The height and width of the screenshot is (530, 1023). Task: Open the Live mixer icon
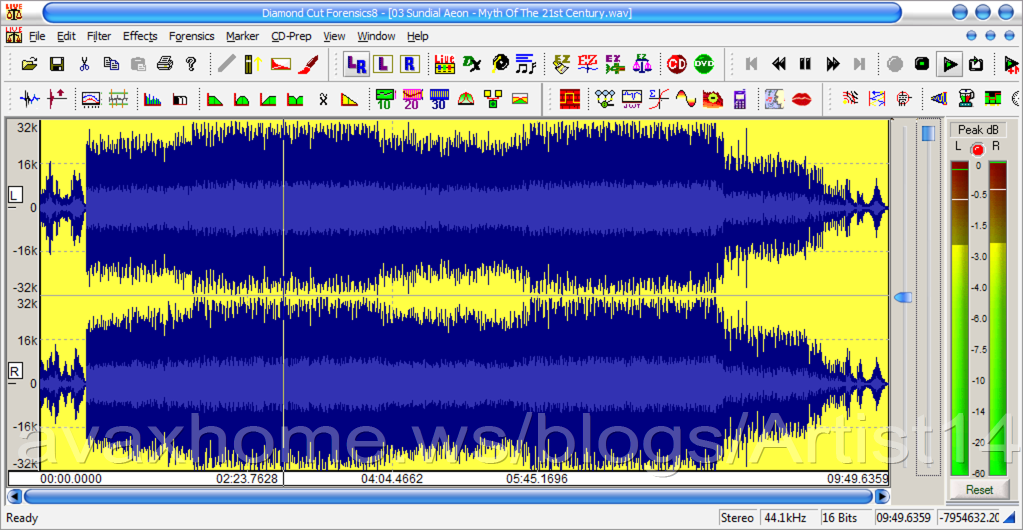(x=445, y=64)
